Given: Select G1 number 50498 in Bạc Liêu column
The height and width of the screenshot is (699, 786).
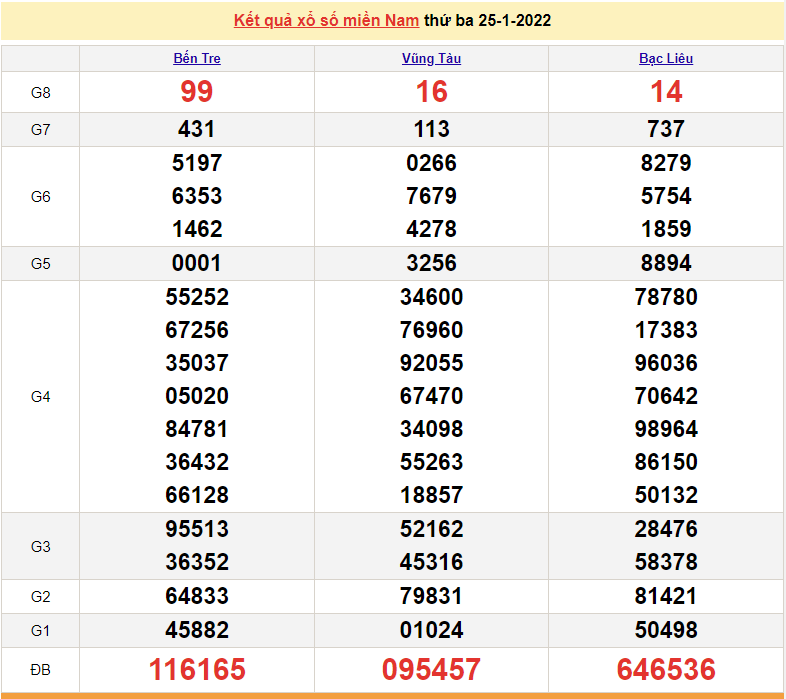Looking at the screenshot, I should tap(666, 630).
